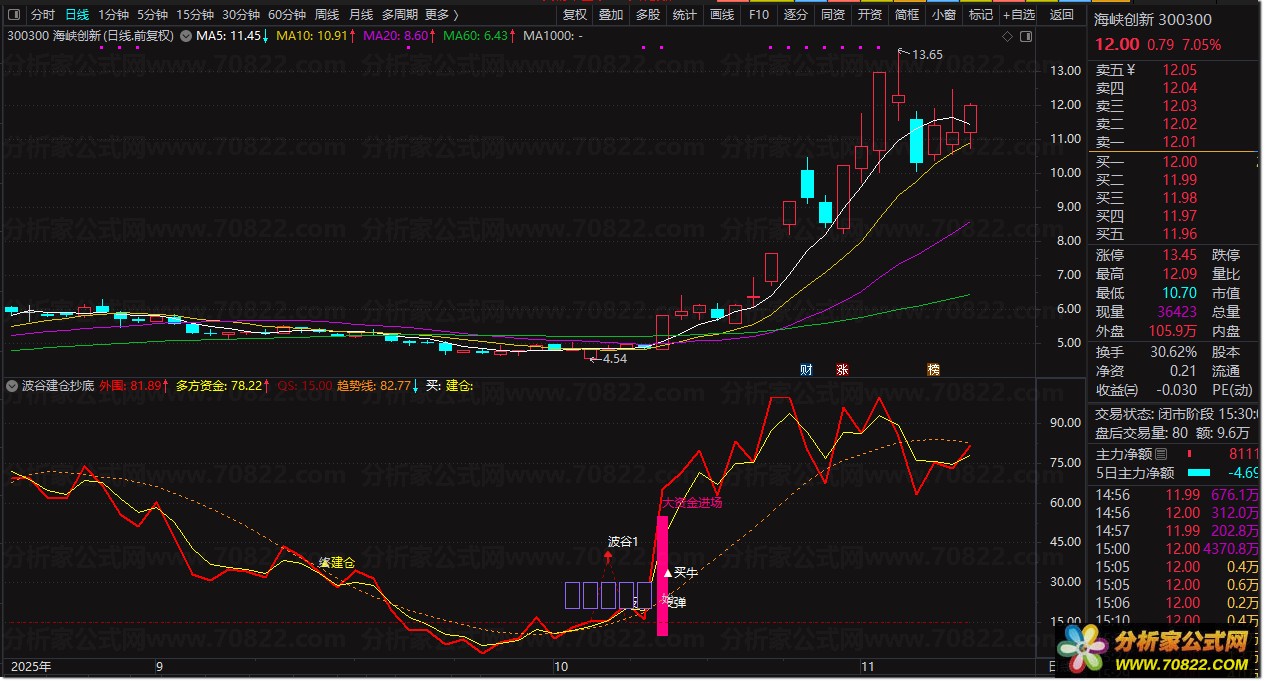Switch to 30分钟 period
Image resolution: width=1265 pixels, height=681 pixels.
pyautogui.click(x=242, y=15)
